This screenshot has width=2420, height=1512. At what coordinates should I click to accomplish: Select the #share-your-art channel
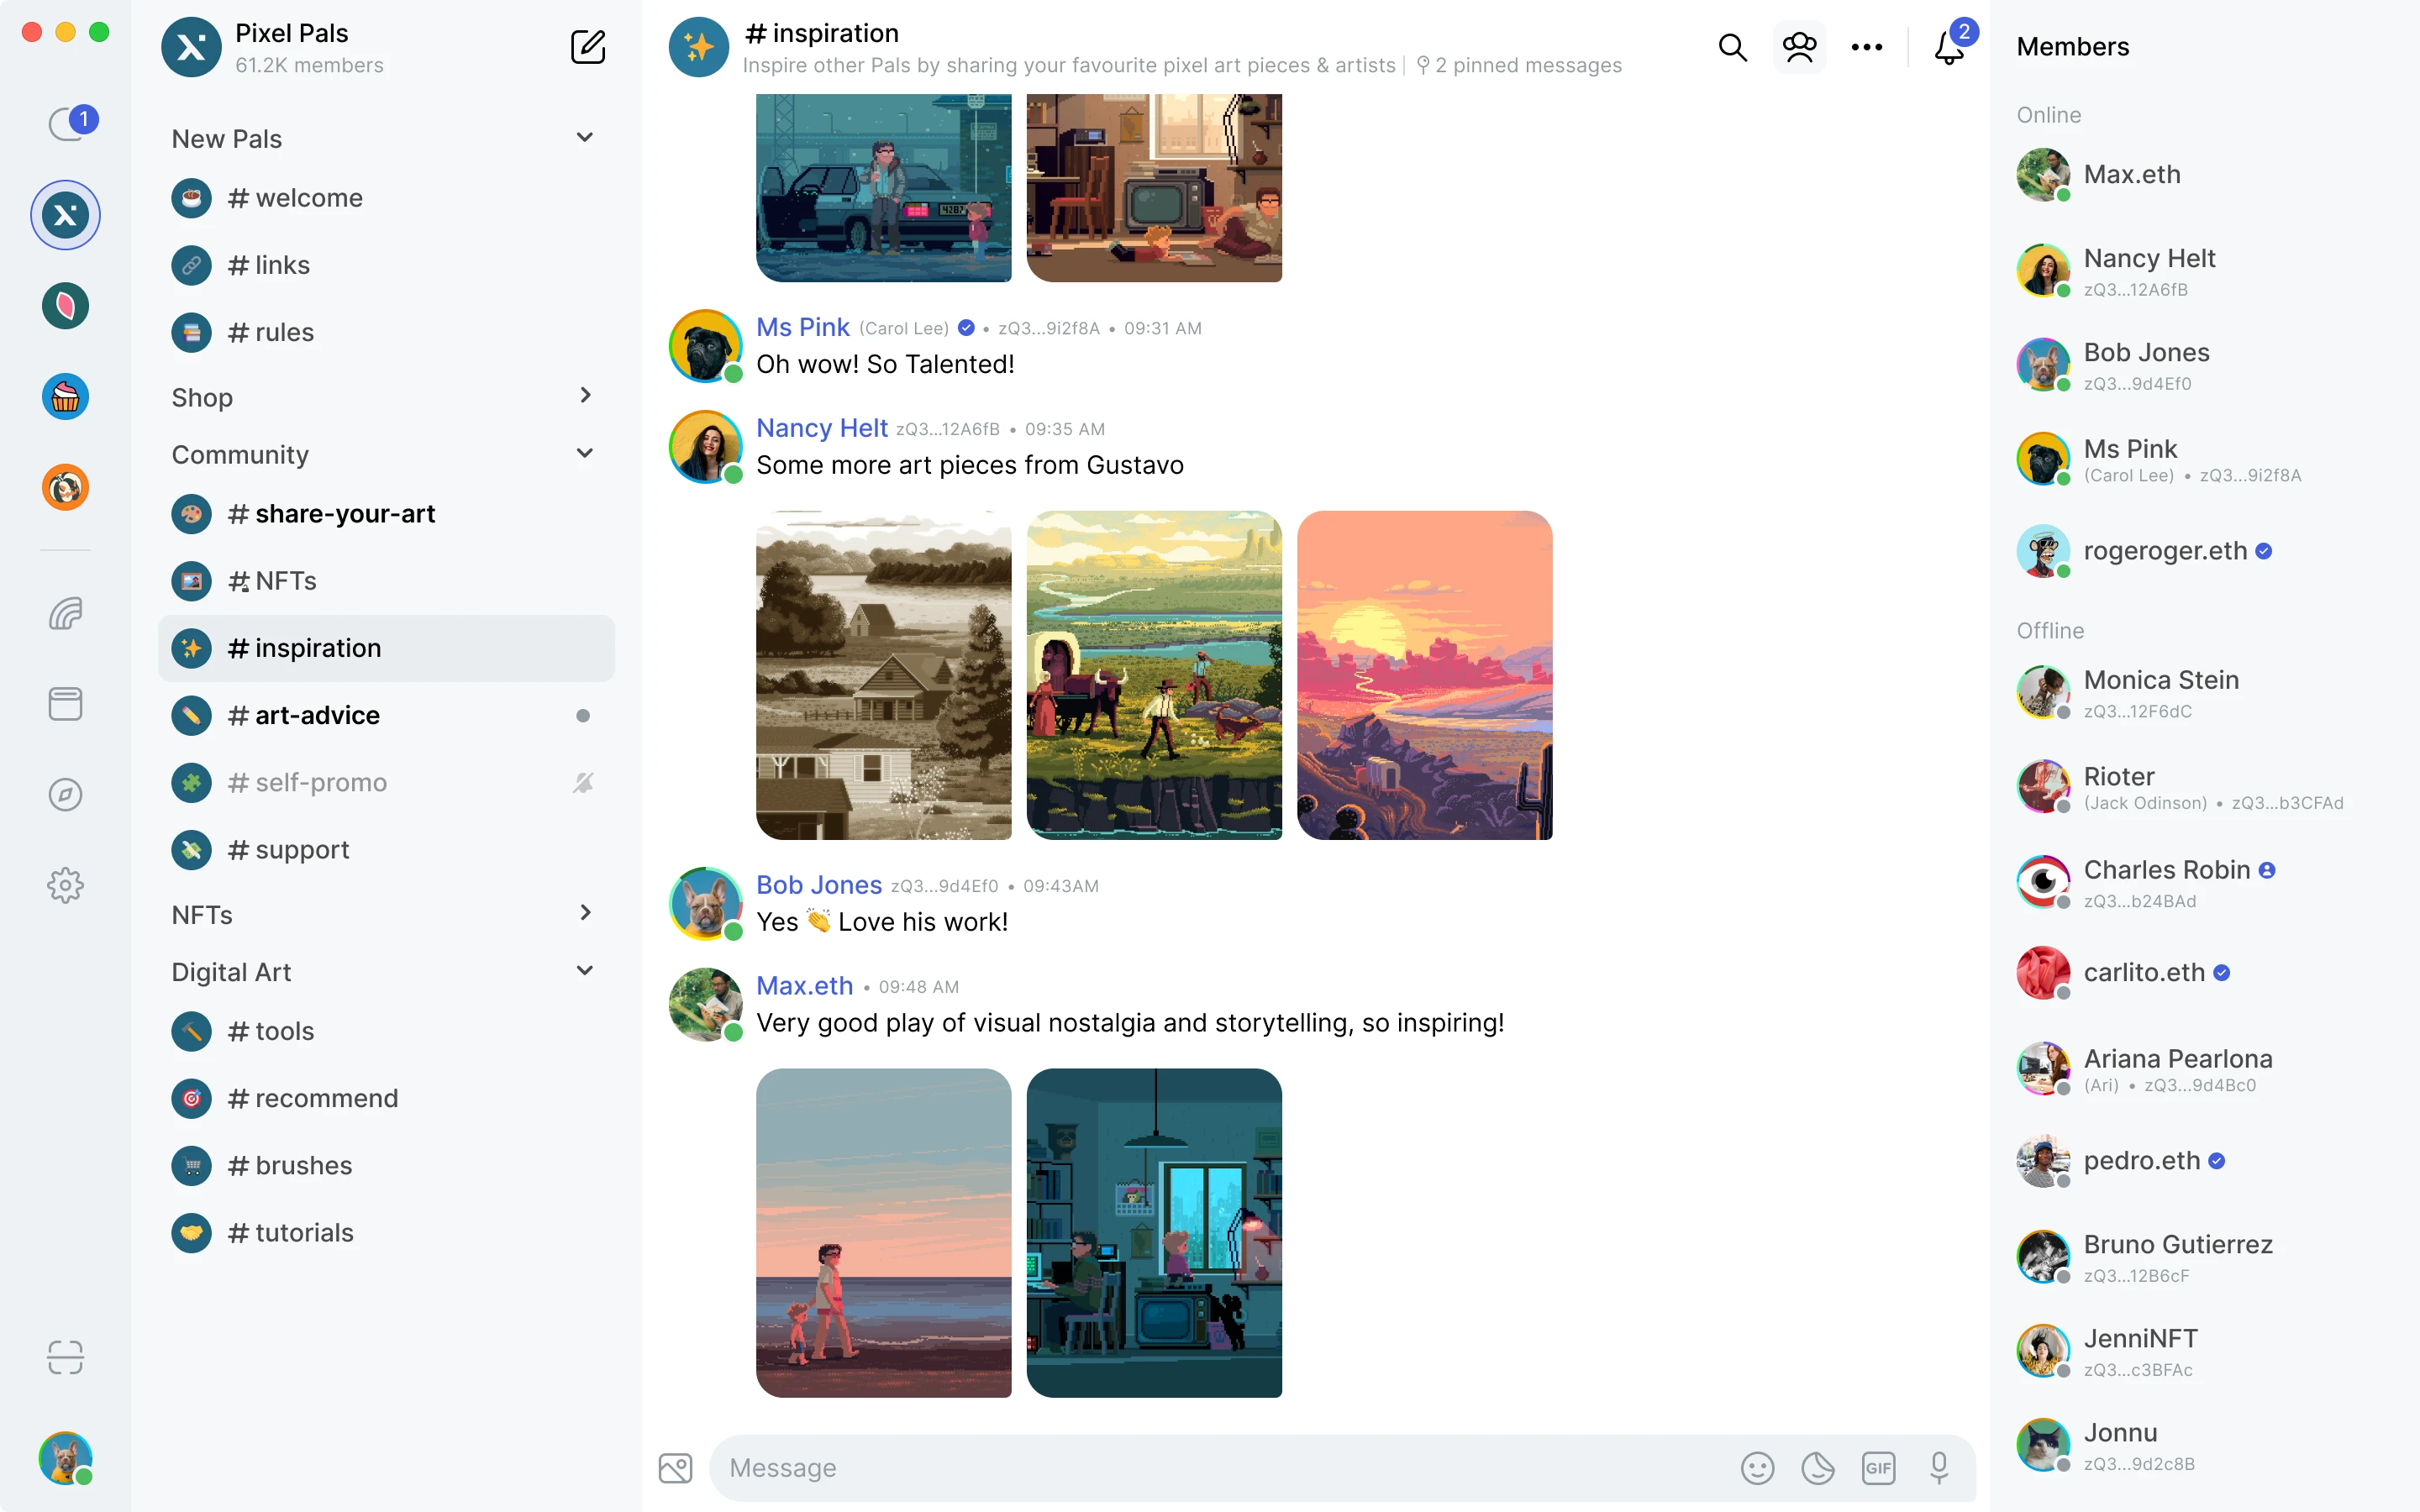coord(331,514)
